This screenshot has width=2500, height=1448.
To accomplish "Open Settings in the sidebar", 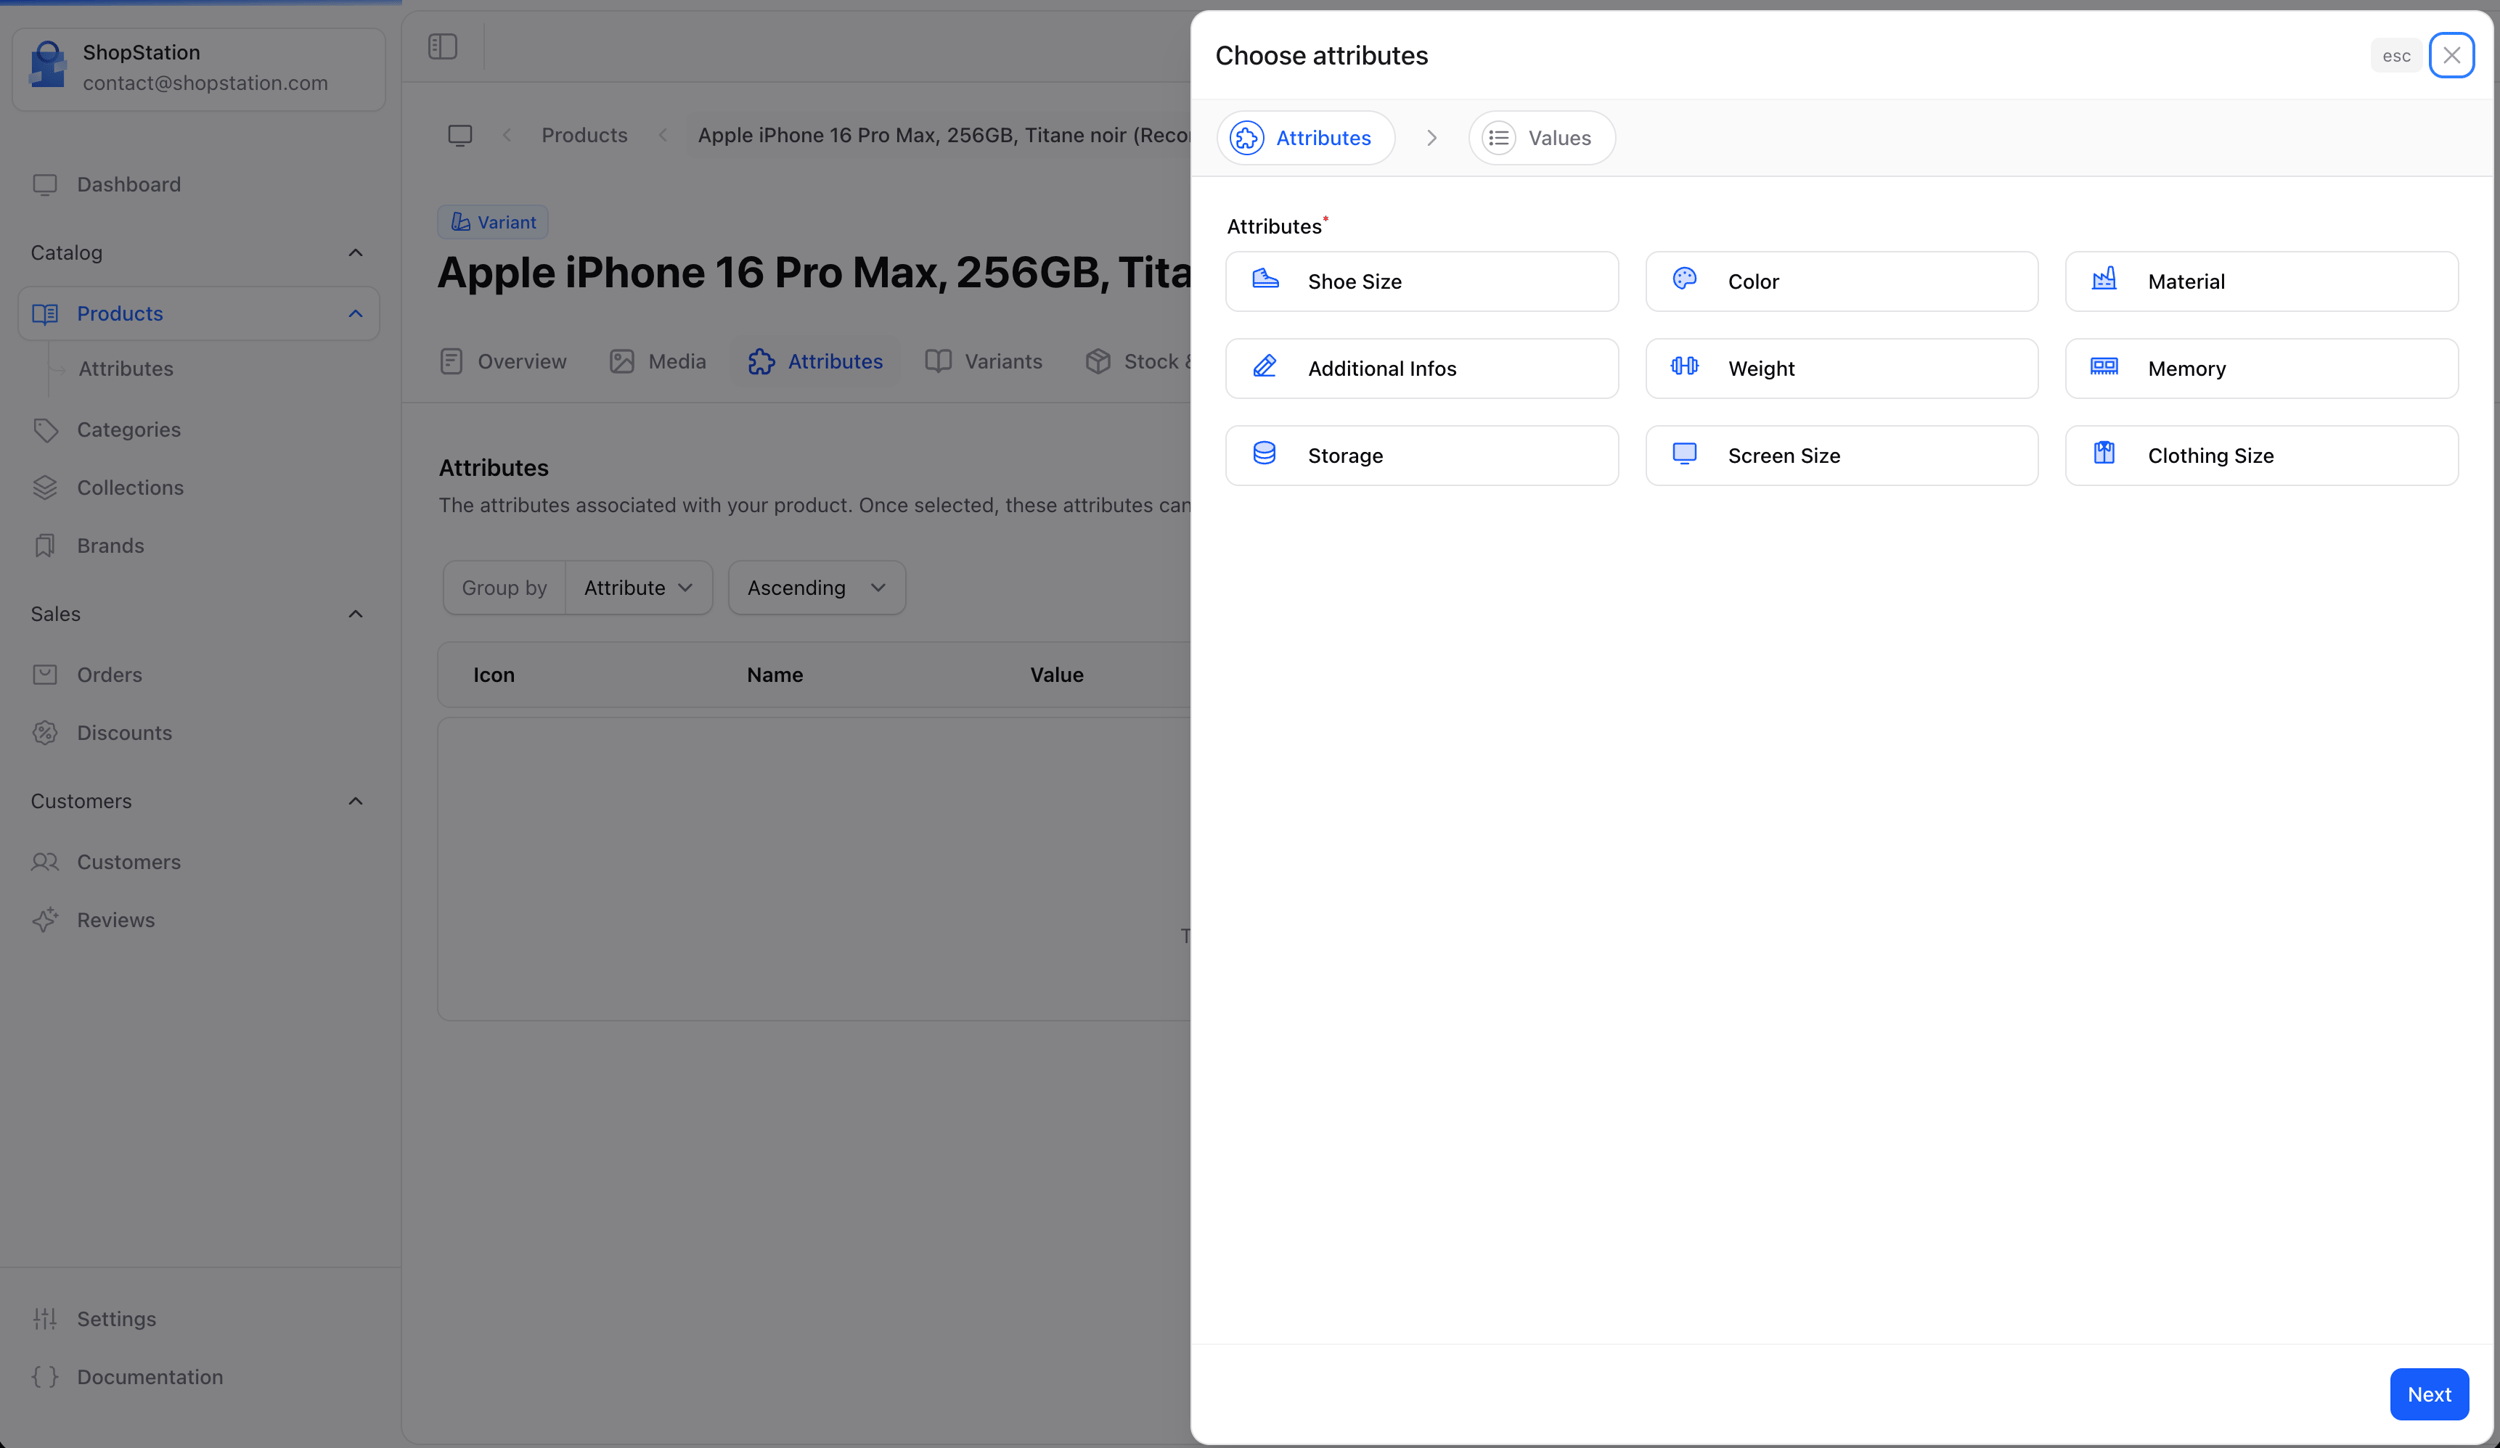I will pyautogui.click(x=198, y=1318).
